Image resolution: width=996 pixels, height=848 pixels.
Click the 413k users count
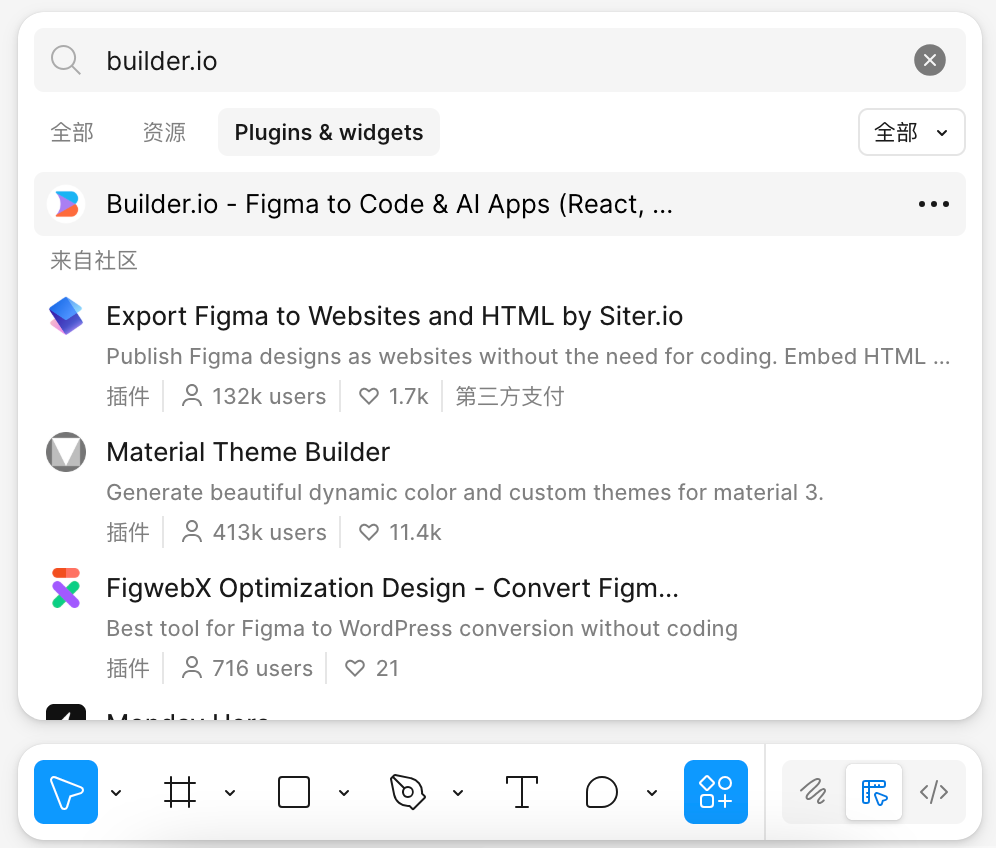tap(253, 532)
